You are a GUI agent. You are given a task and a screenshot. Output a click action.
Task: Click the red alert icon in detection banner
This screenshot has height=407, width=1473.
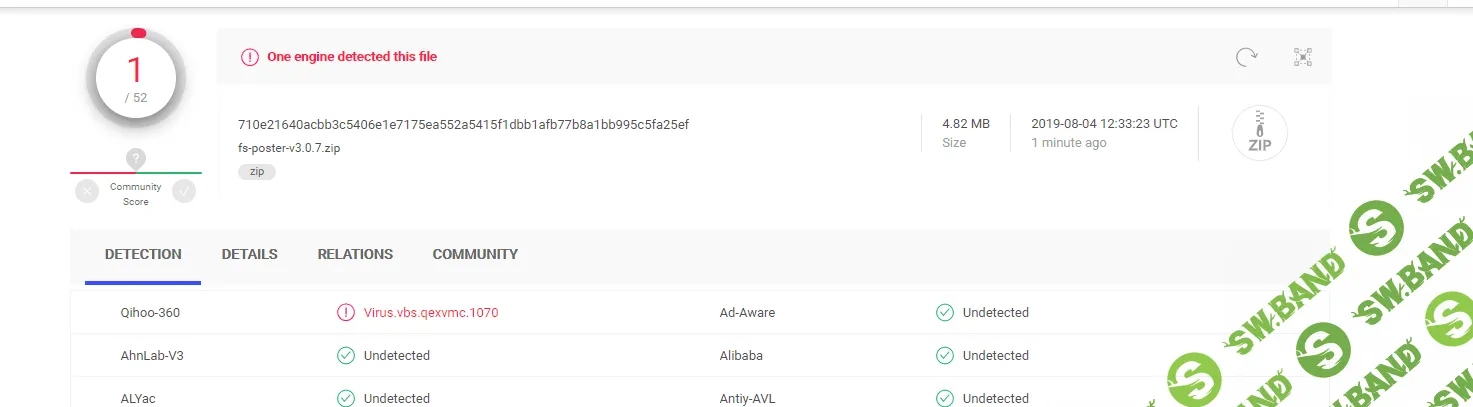click(x=250, y=57)
